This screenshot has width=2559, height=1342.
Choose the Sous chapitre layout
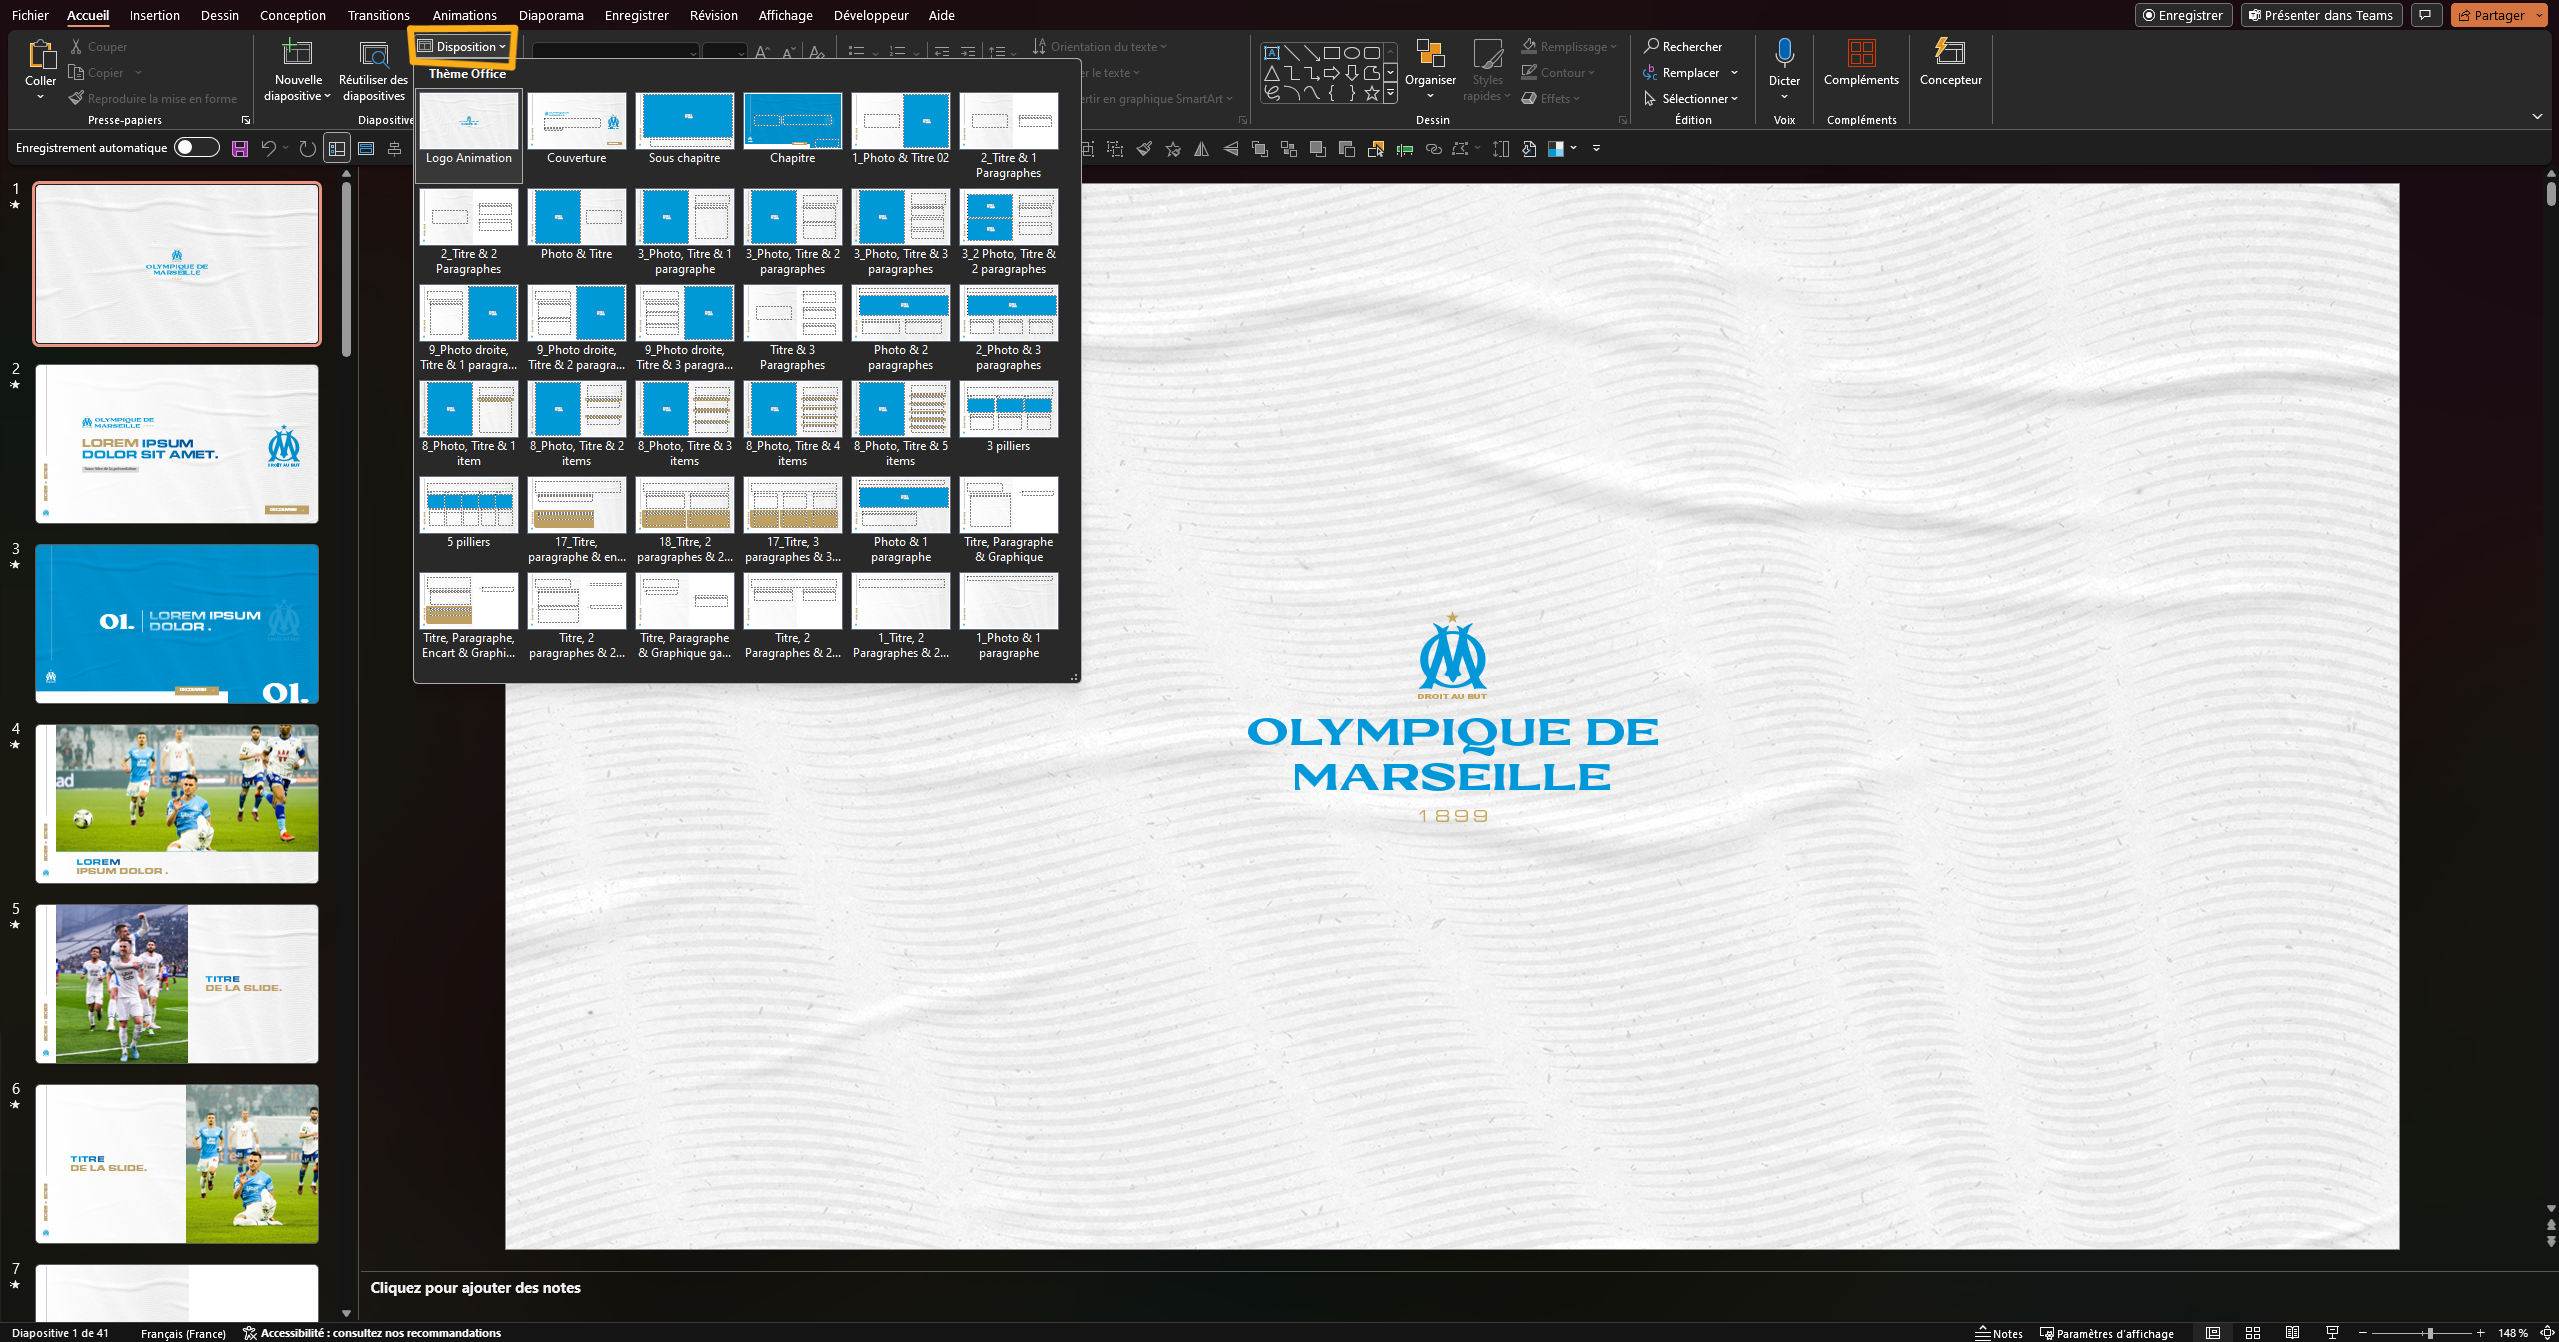tap(685, 129)
